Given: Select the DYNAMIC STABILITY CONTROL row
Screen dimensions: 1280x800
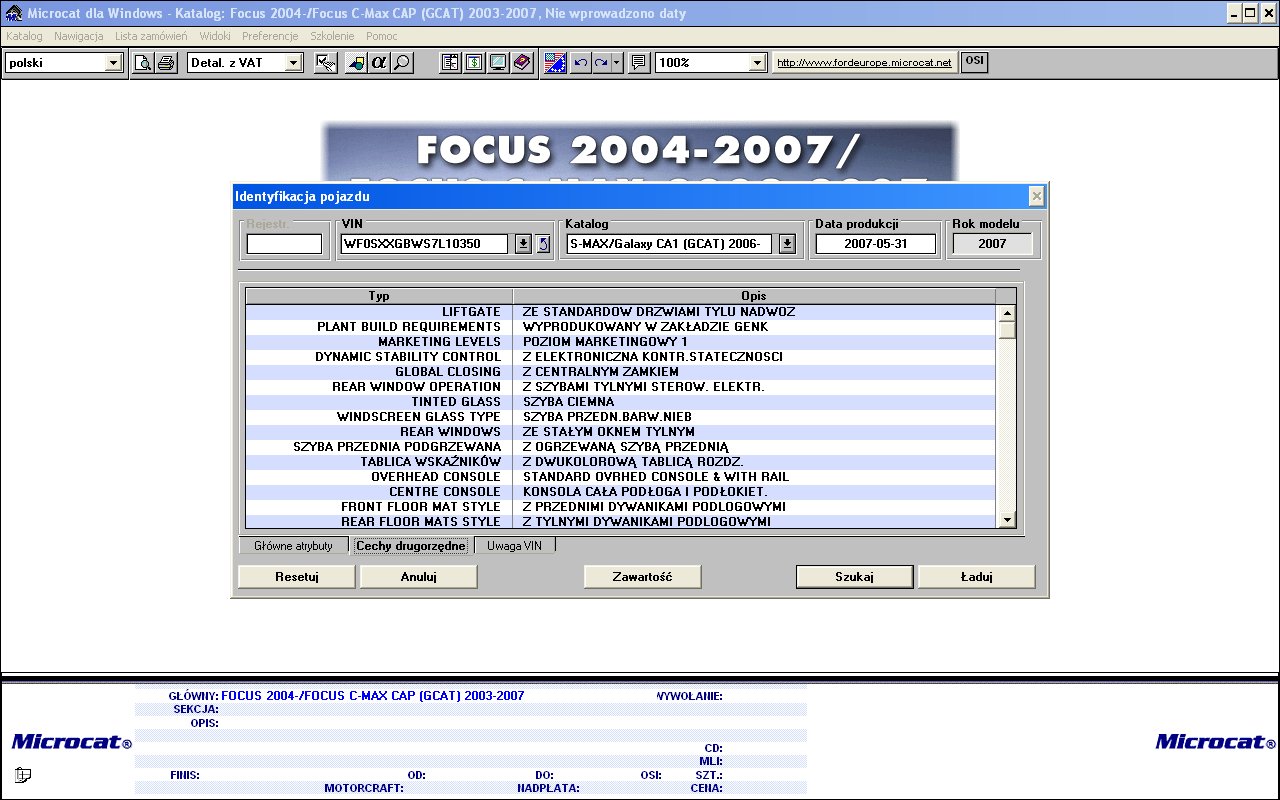Looking at the screenshot, I should click(621, 357).
